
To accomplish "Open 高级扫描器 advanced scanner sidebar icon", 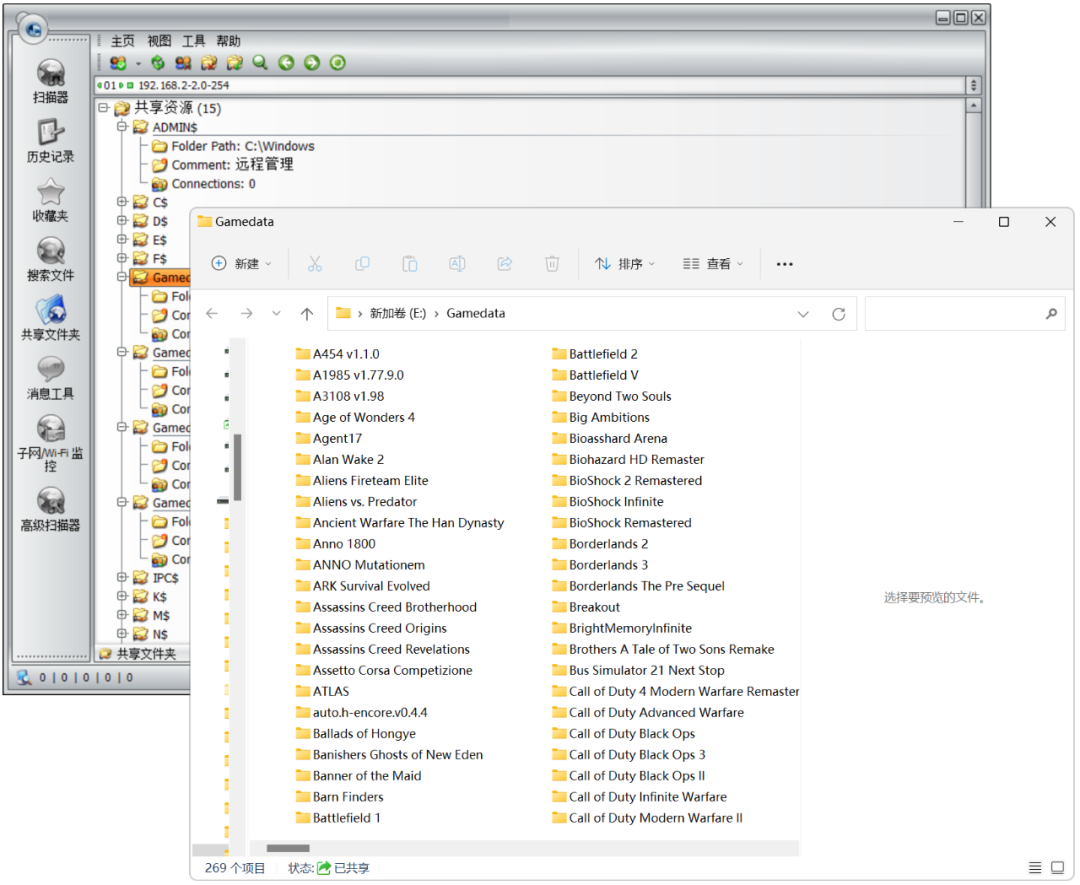I will [x=50, y=509].
